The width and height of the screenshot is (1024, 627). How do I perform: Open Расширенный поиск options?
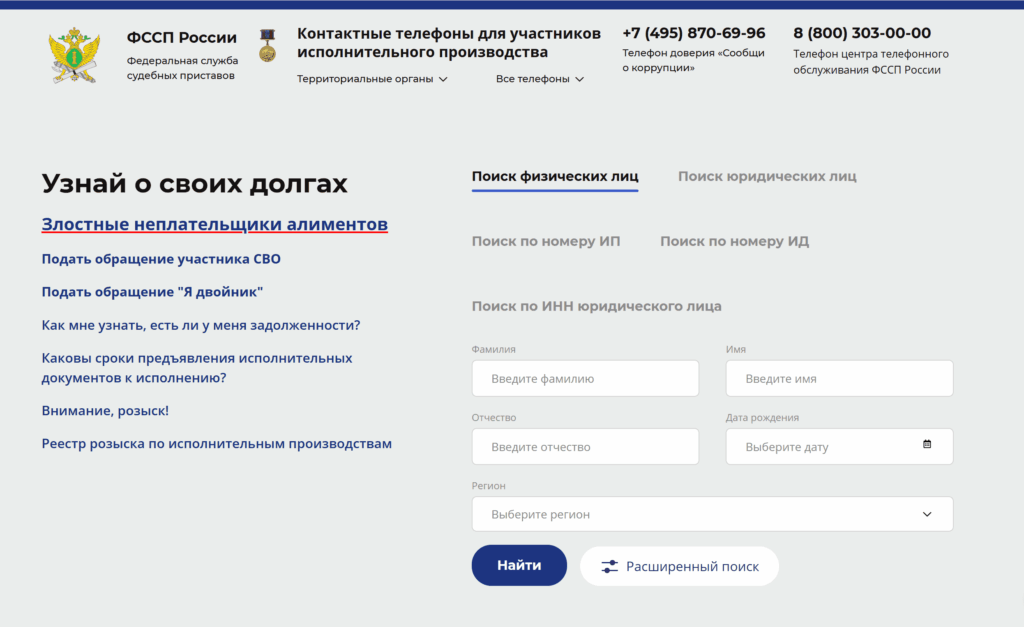pyautogui.click(x=679, y=566)
